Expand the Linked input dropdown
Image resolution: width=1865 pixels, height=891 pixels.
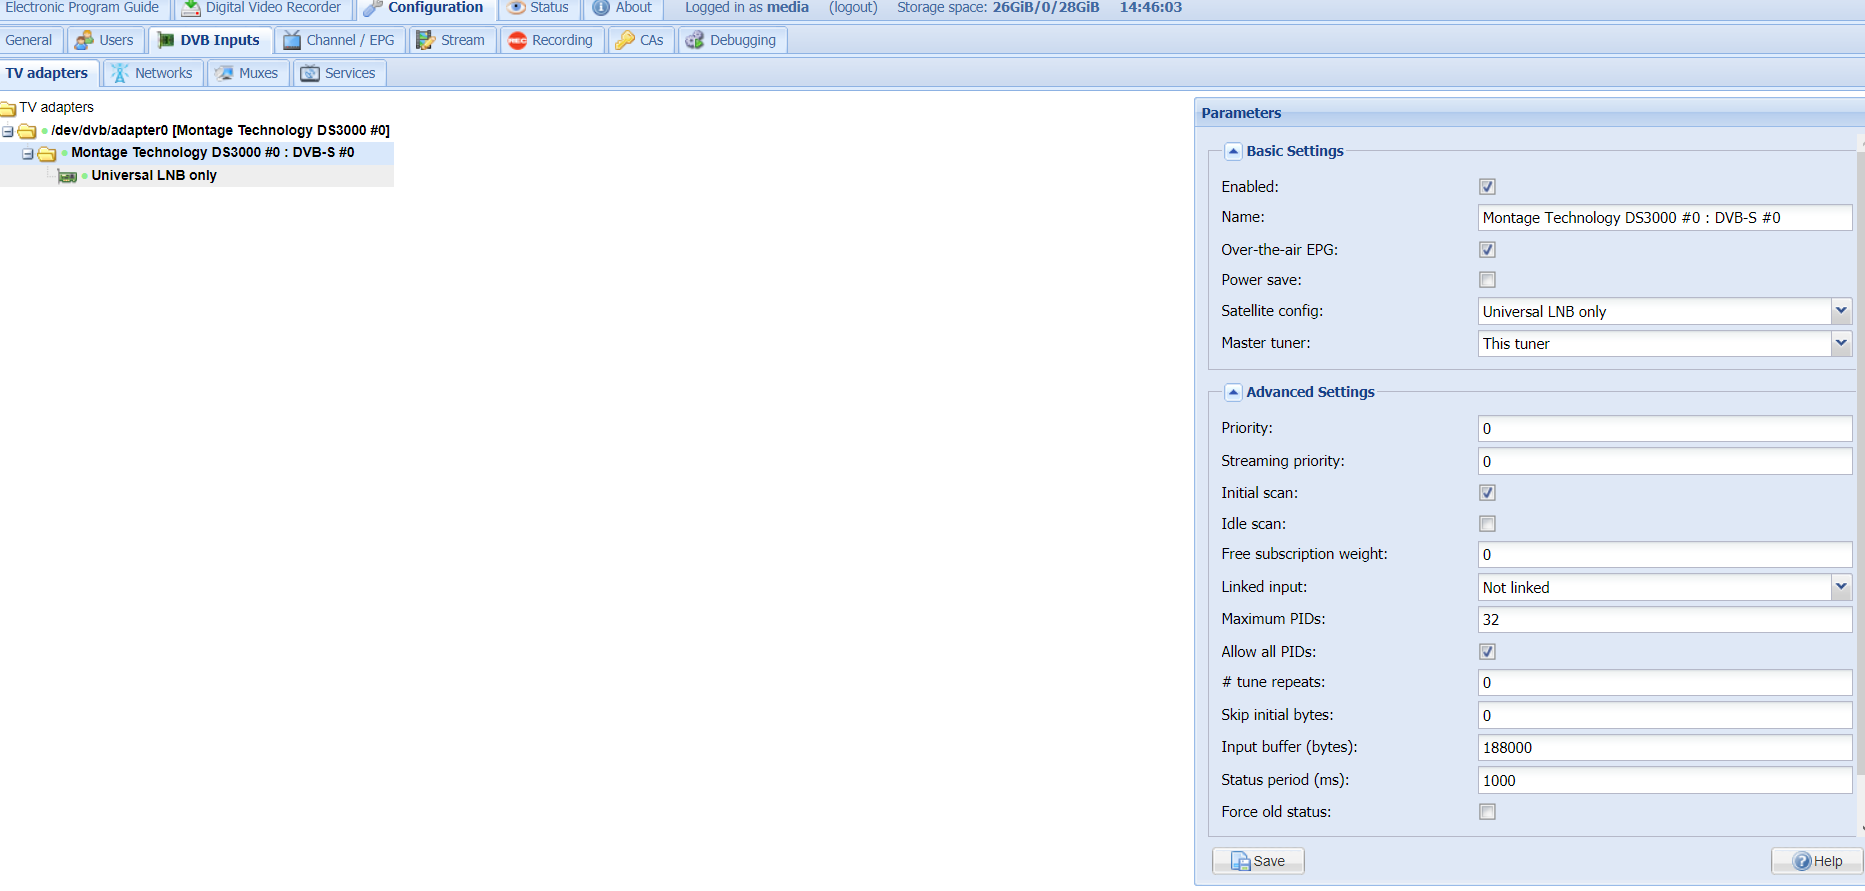tap(1840, 588)
